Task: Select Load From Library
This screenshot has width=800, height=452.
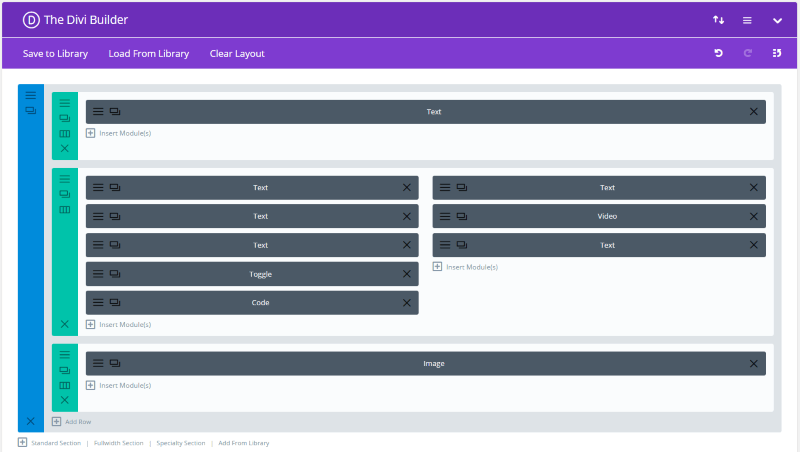Action: 148,53
